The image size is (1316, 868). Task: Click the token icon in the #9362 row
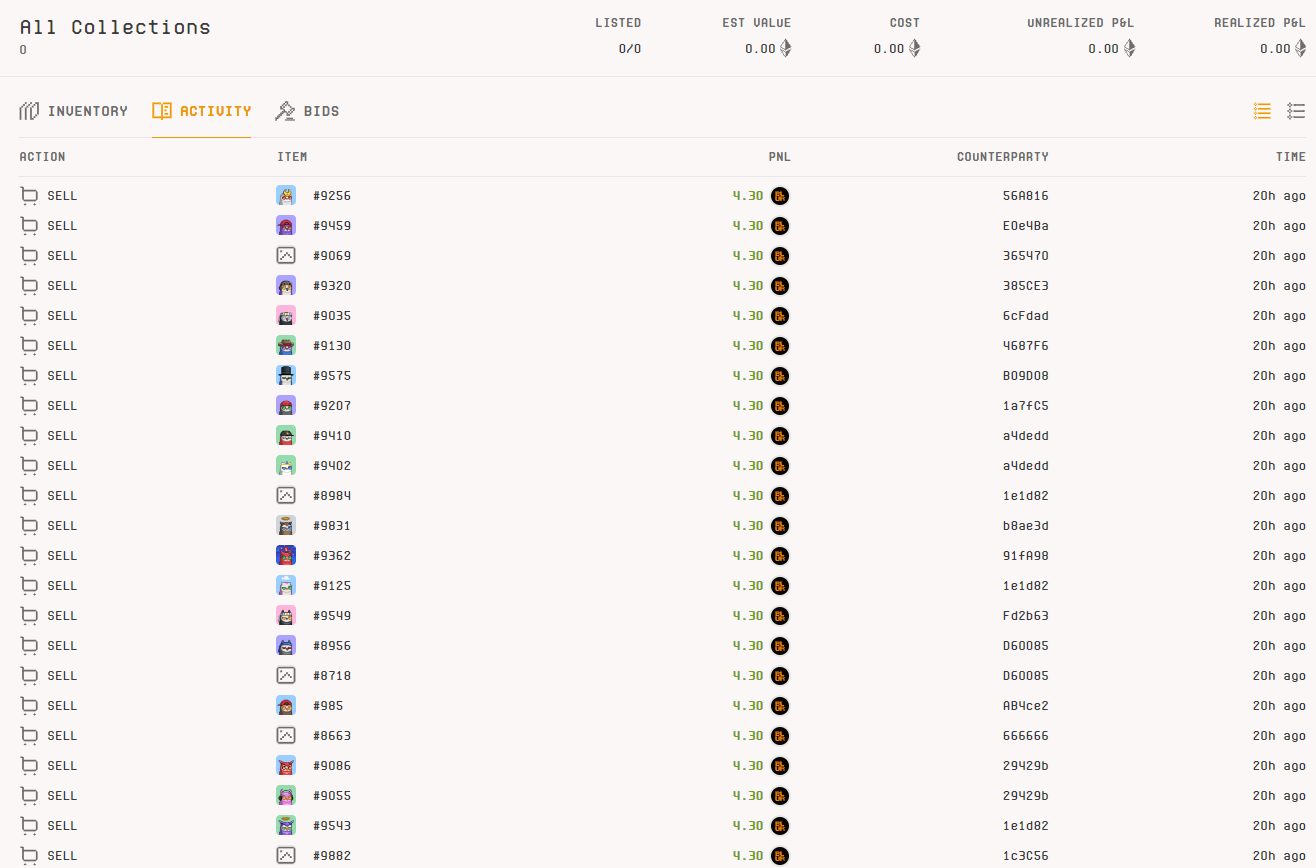[780, 556]
